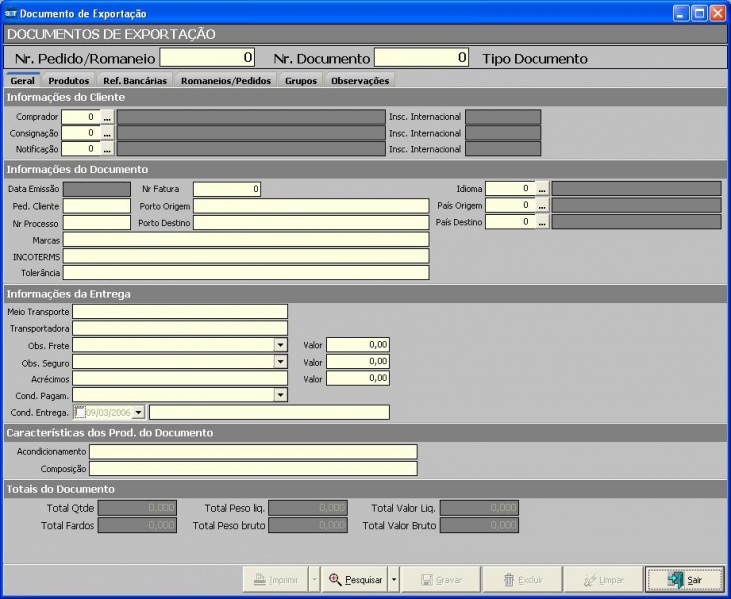Screen dimensions: 731x599
Task: Expand the Cond. Pagam. dropdown
Action: (280, 395)
